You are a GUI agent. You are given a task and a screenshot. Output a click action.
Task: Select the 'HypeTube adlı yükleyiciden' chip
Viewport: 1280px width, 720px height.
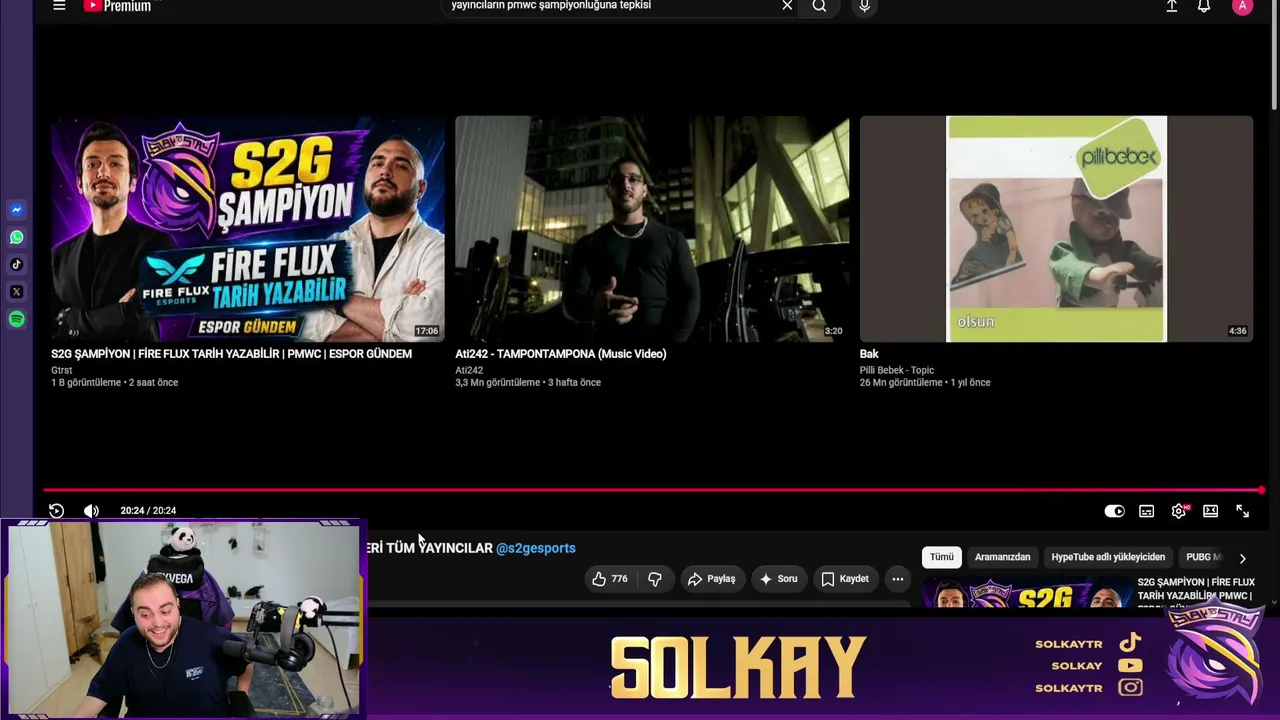[x=1108, y=557]
